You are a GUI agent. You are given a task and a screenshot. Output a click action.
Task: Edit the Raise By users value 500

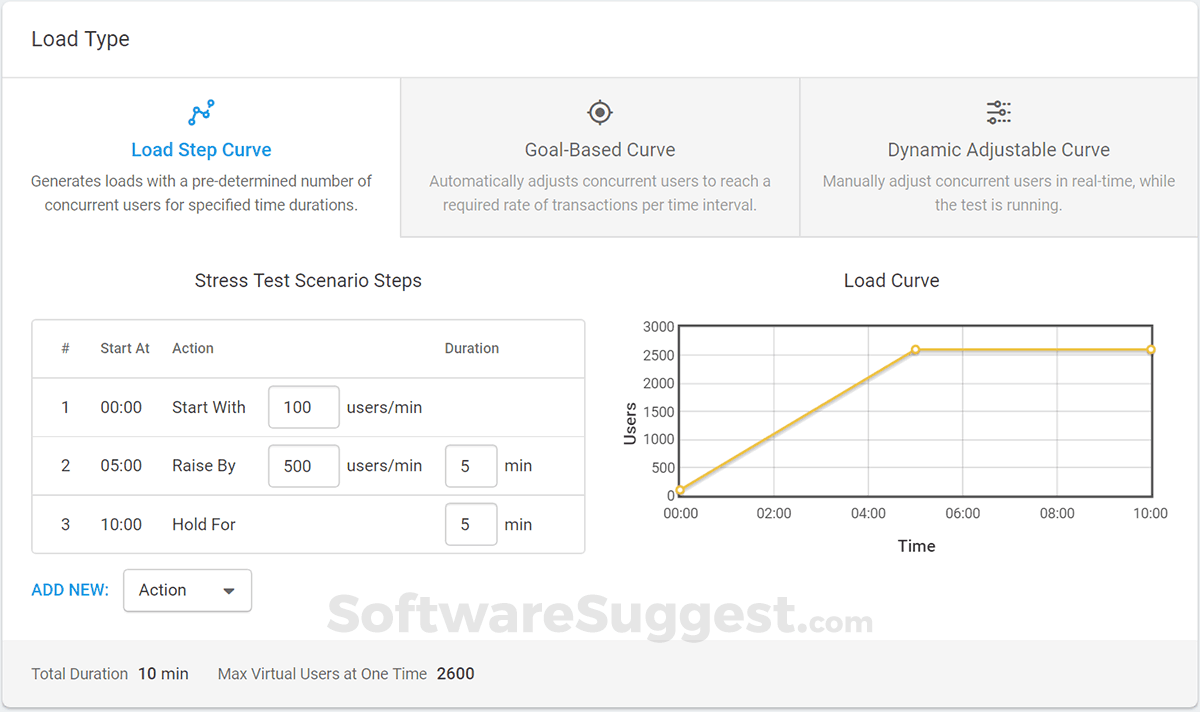point(303,466)
